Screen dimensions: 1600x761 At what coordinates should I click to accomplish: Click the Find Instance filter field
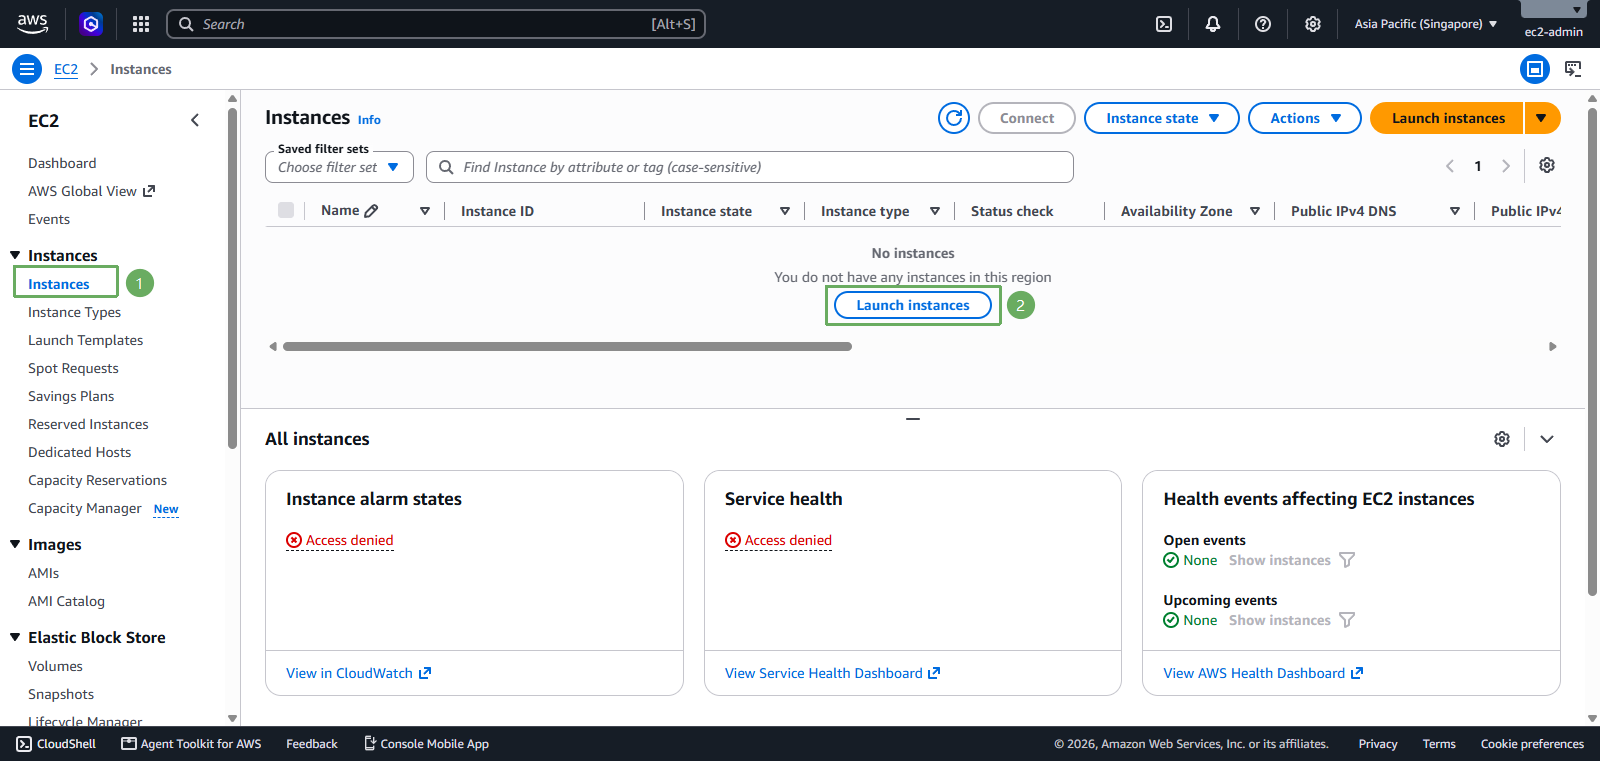[x=750, y=167]
